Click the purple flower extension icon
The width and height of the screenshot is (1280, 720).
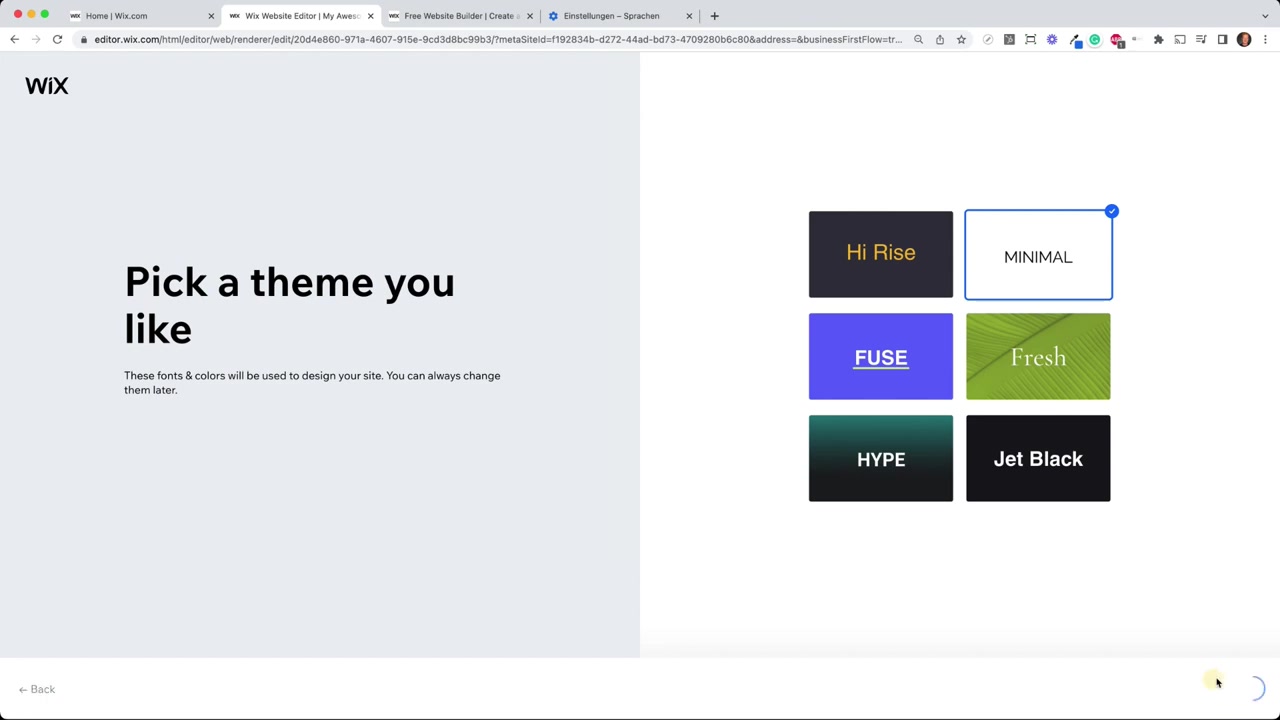pos(1052,39)
